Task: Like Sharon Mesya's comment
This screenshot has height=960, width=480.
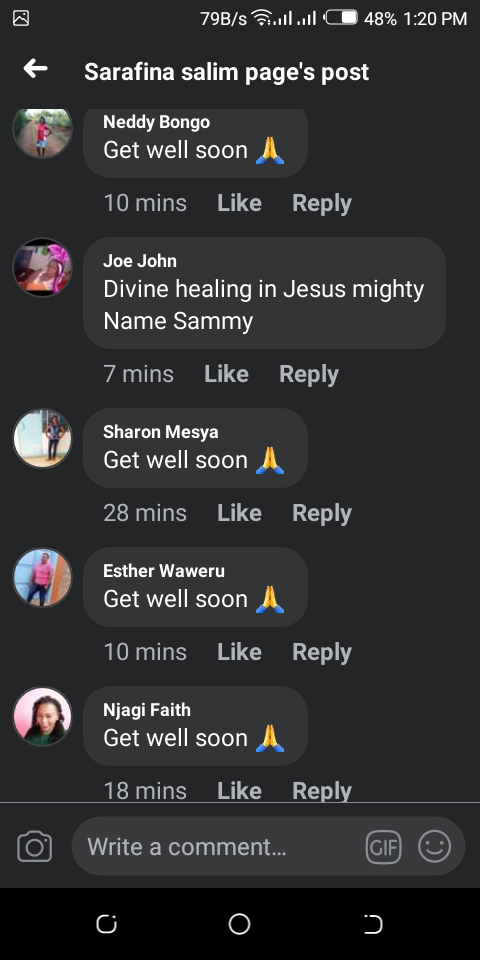Action: (239, 513)
